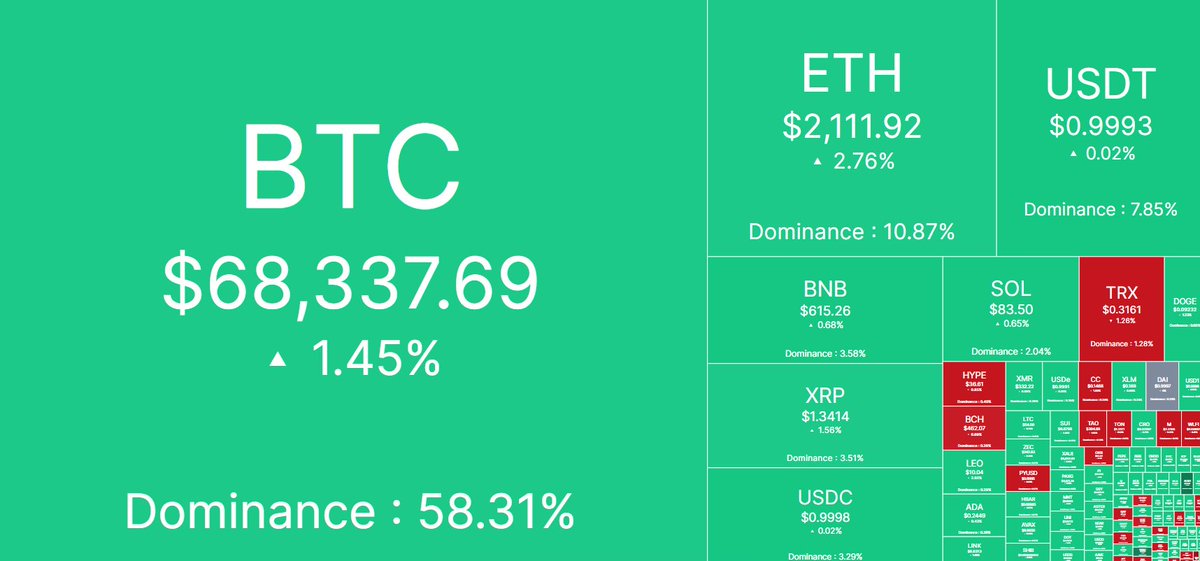Select the USDC tile
Viewport: 1200px width, 561px height.
[825, 510]
